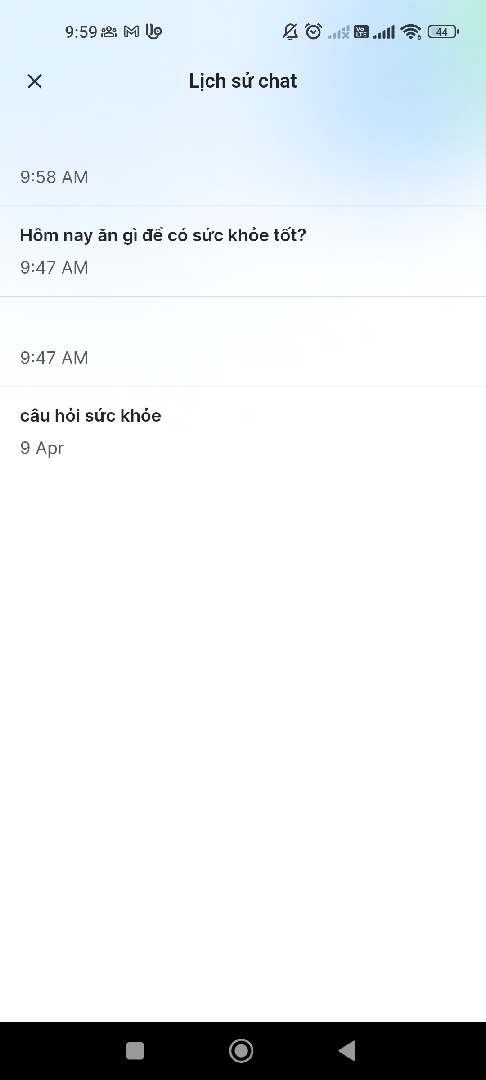This screenshot has width=486, height=1080.
Task: Tap the Gmail notification icon in status bar
Action: pos(131,32)
